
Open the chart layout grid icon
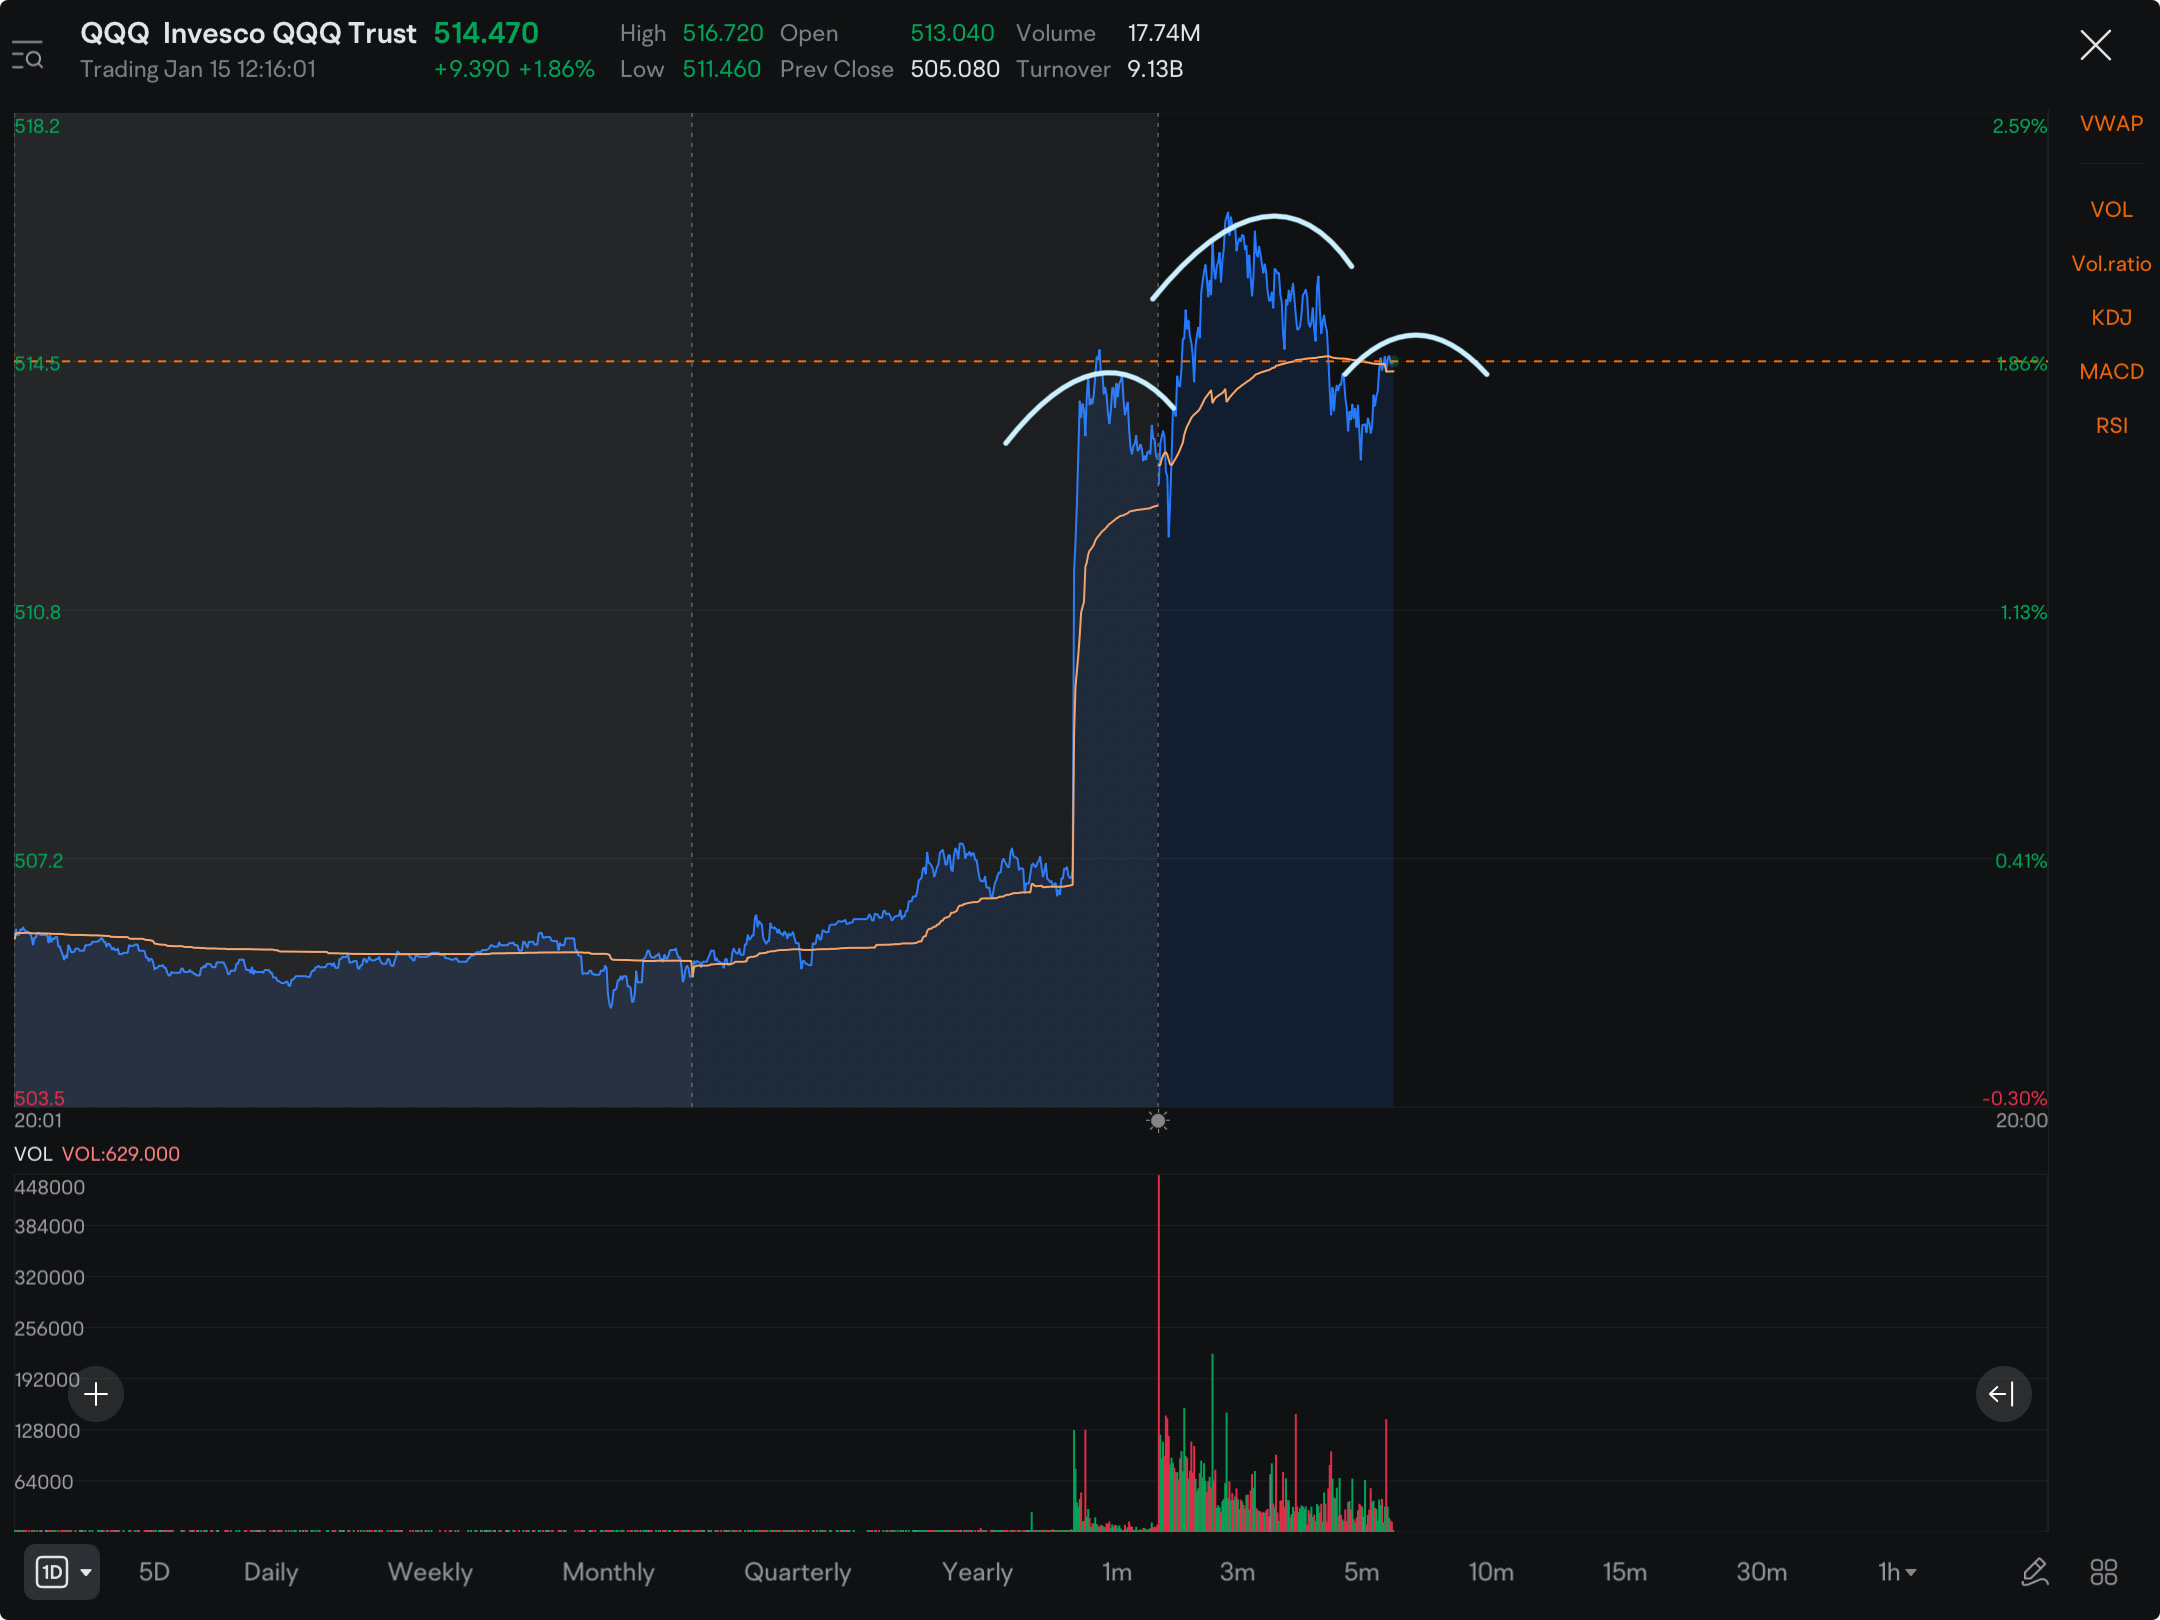click(x=2104, y=1572)
